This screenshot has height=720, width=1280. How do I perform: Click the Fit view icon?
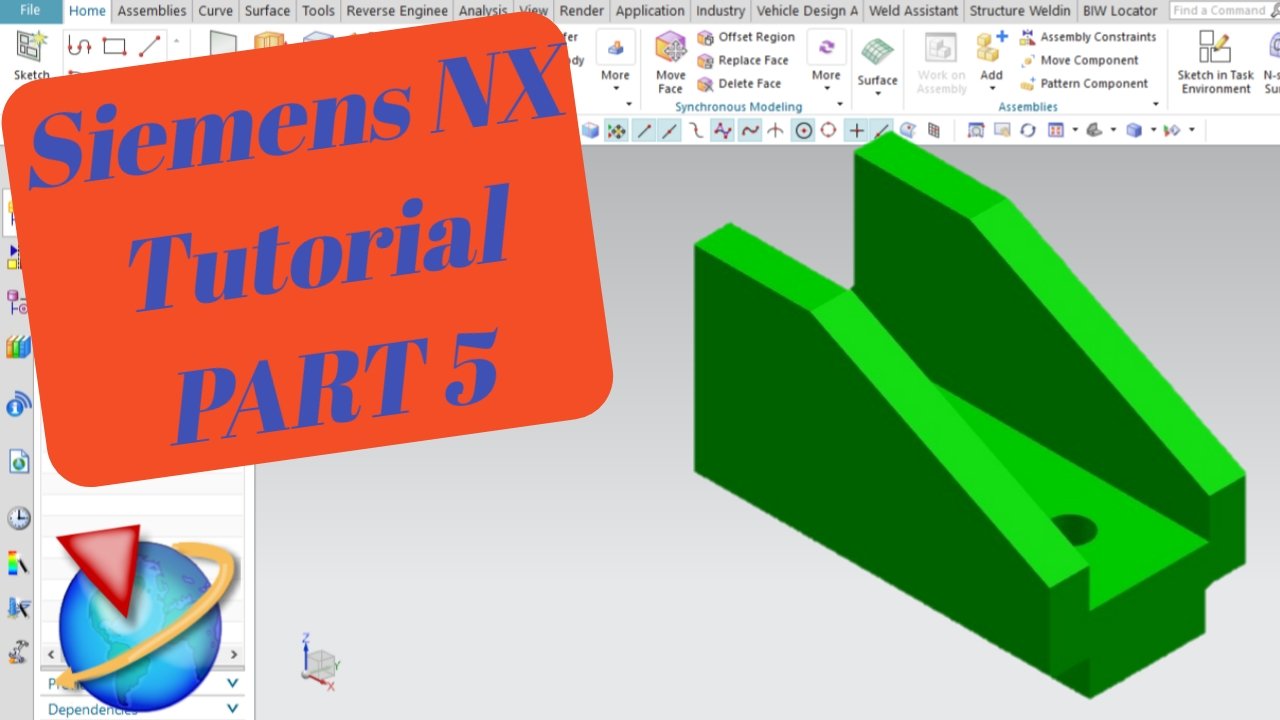click(x=976, y=130)
